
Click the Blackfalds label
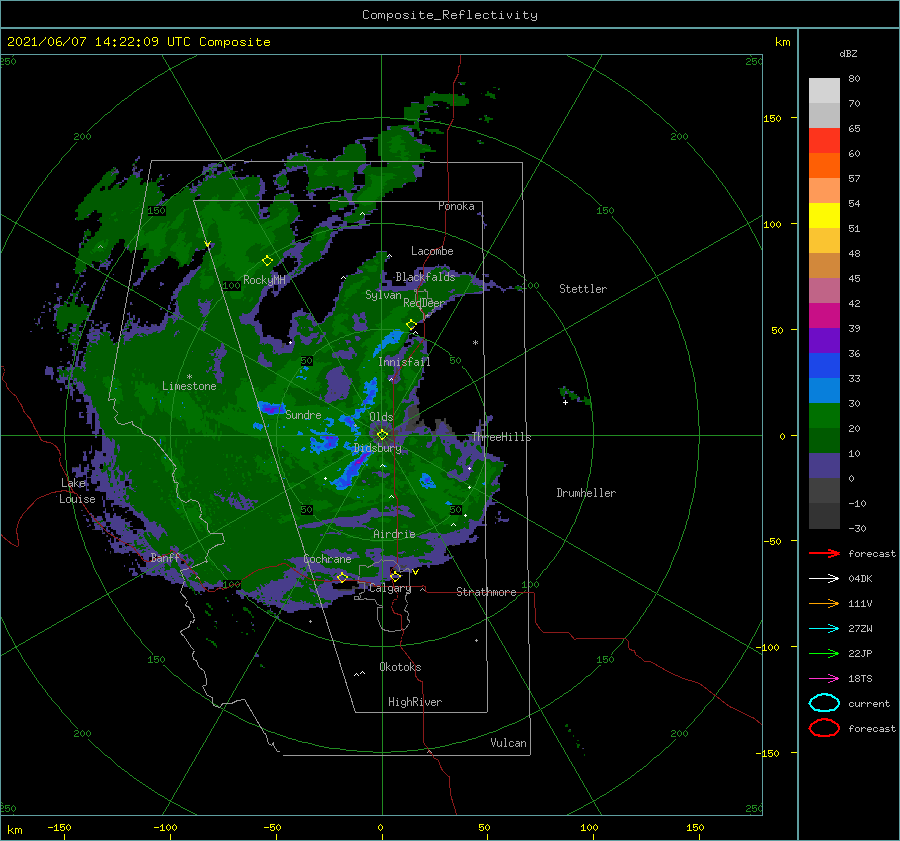pyautogui.click(x=425, y=277)
